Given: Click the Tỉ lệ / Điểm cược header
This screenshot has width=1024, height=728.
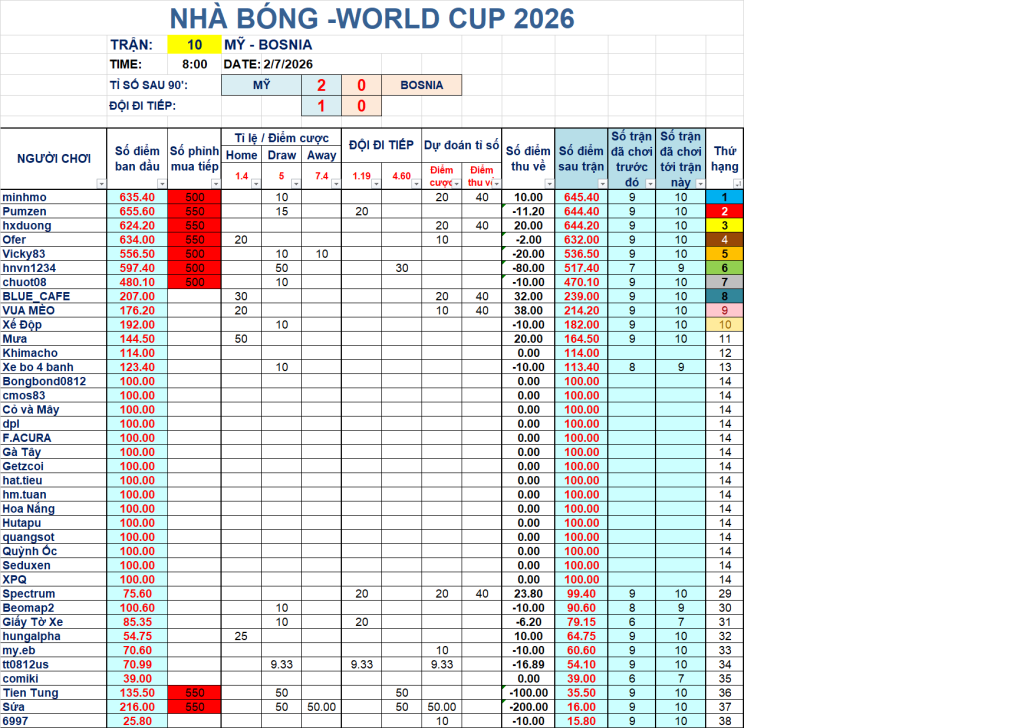Looking at the screenshot, I should 281,138.
